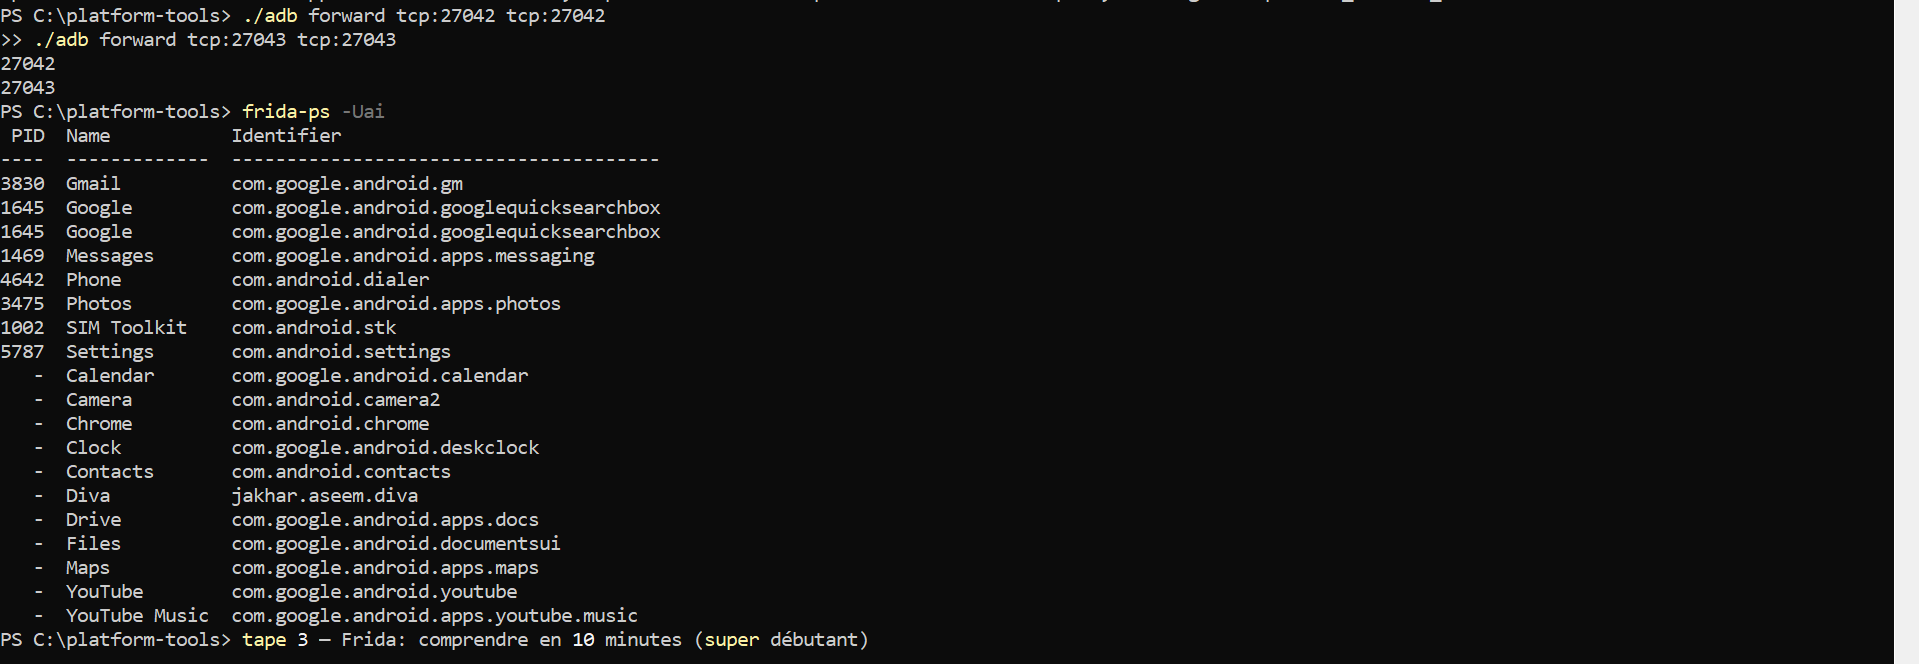Click the YouTube Music app name
Screen dimensions: 1919x664
coord(137,616)
